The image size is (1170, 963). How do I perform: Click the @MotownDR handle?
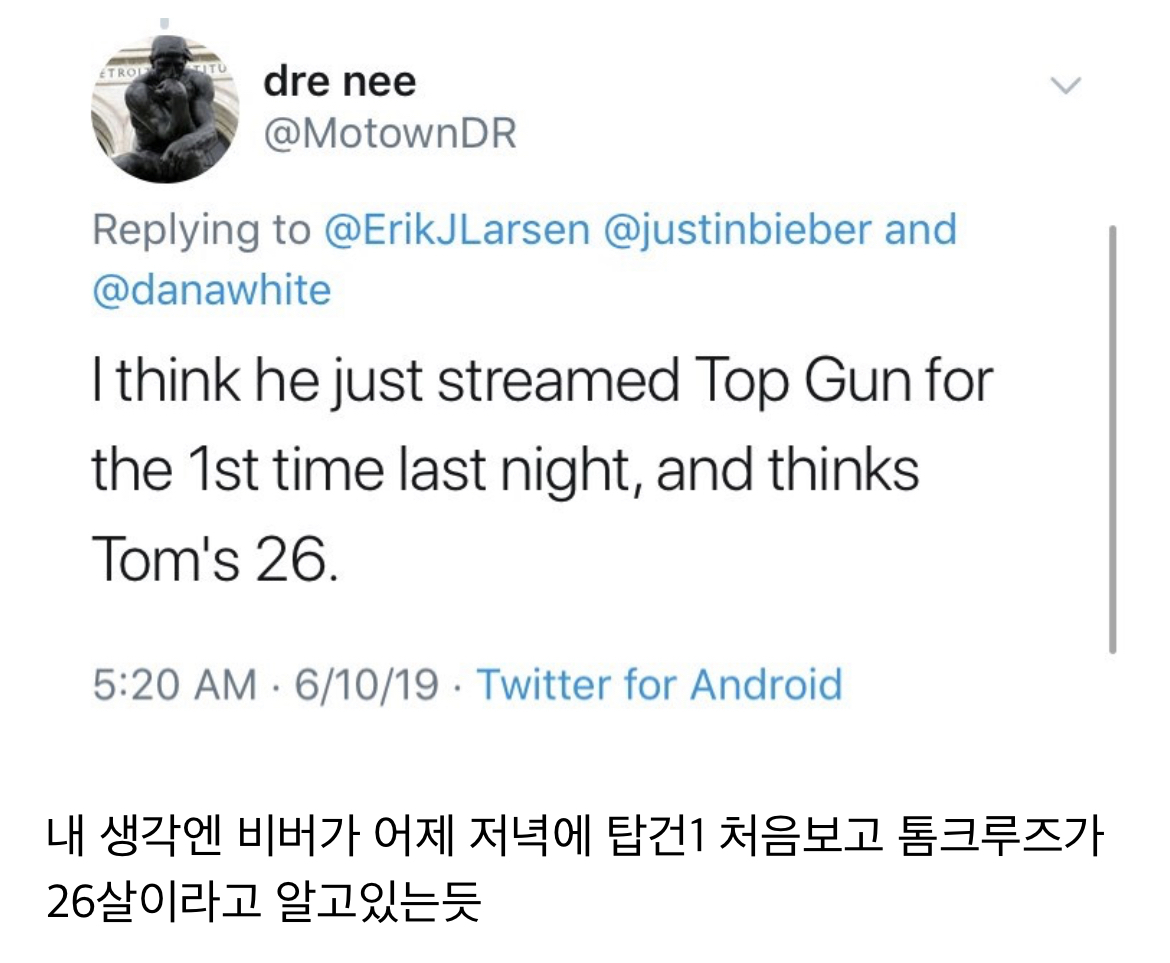[x=390, y=133]
